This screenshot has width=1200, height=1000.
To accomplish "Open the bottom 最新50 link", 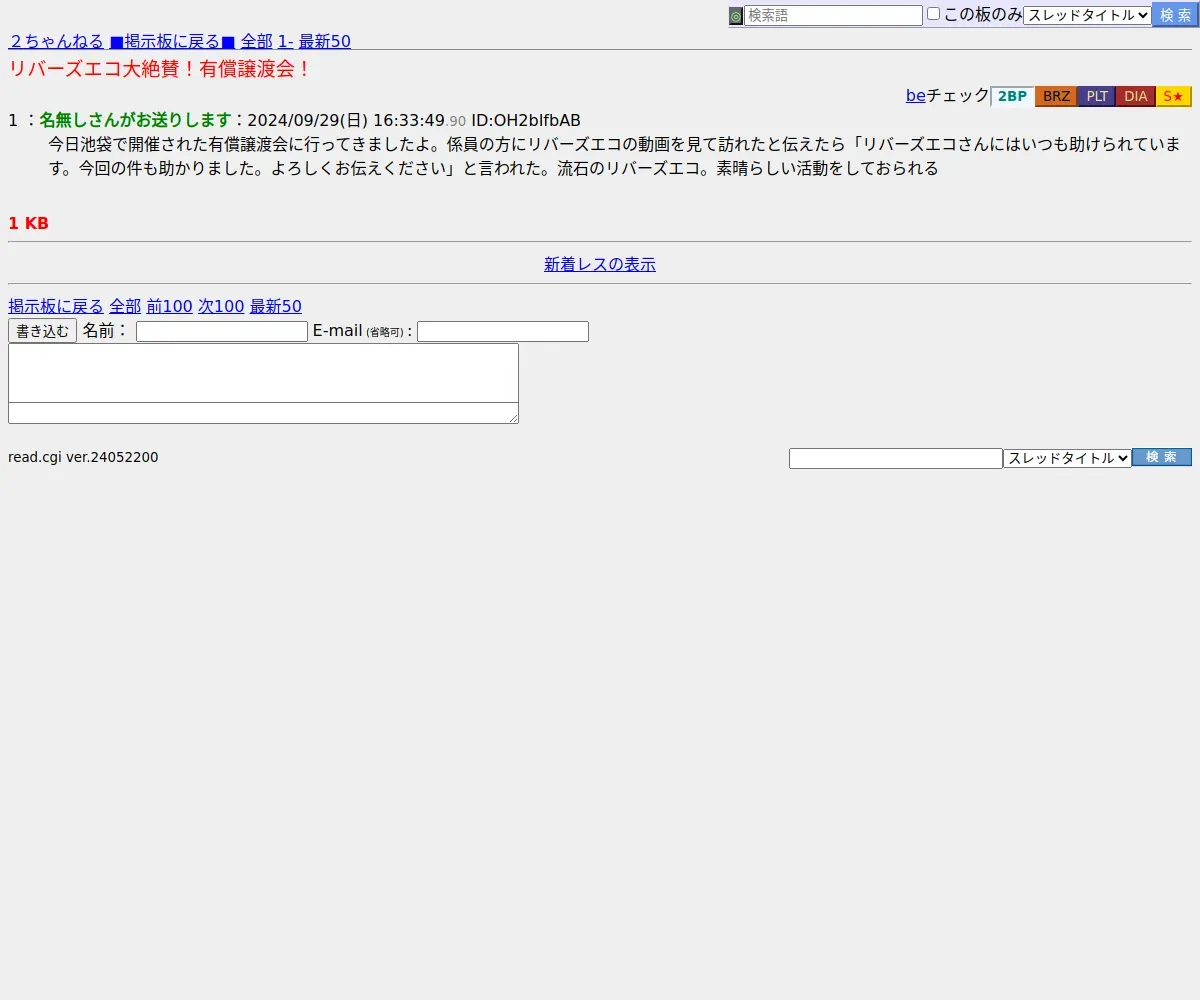I will click(276, 306).
